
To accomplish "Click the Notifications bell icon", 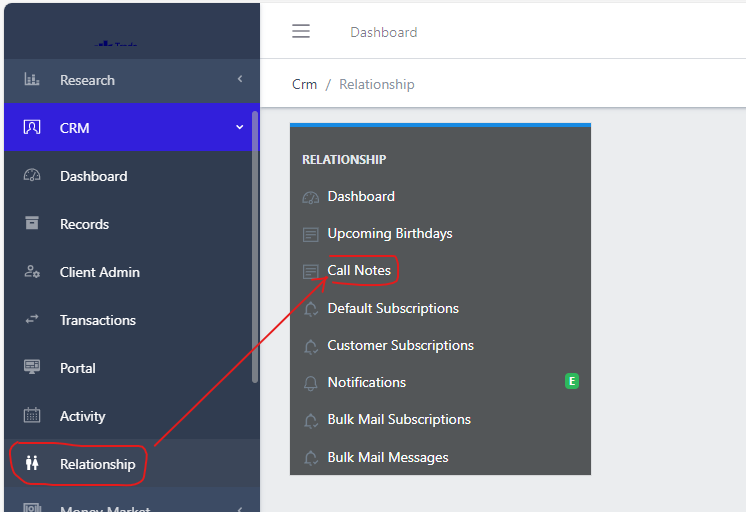I will (311, 383).
